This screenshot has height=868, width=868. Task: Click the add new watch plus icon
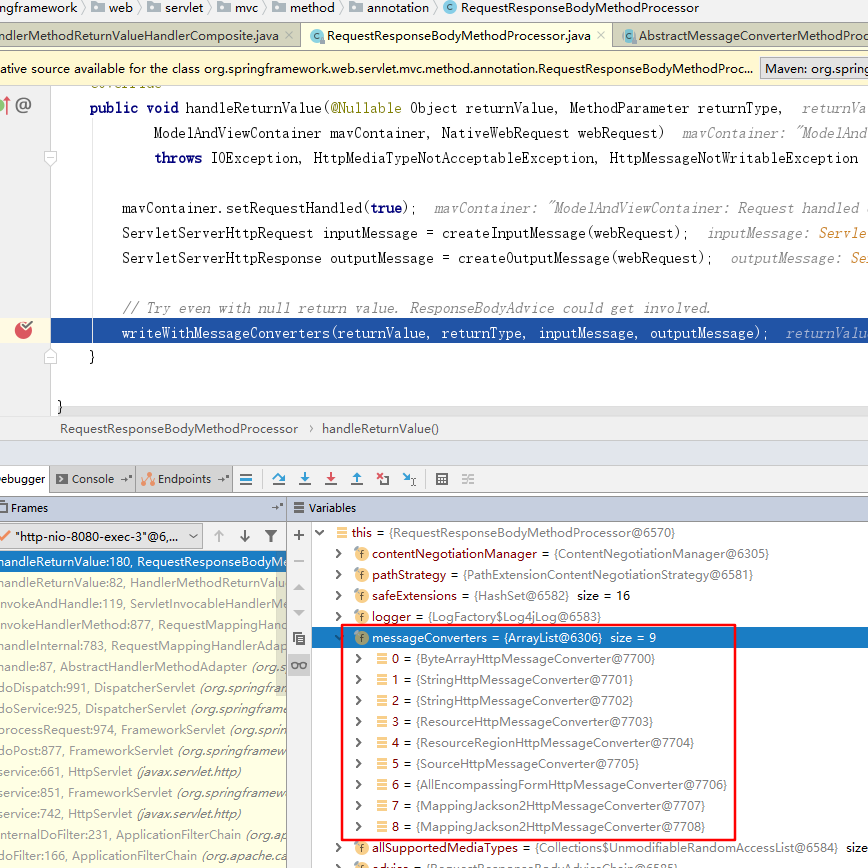[299, 536]
